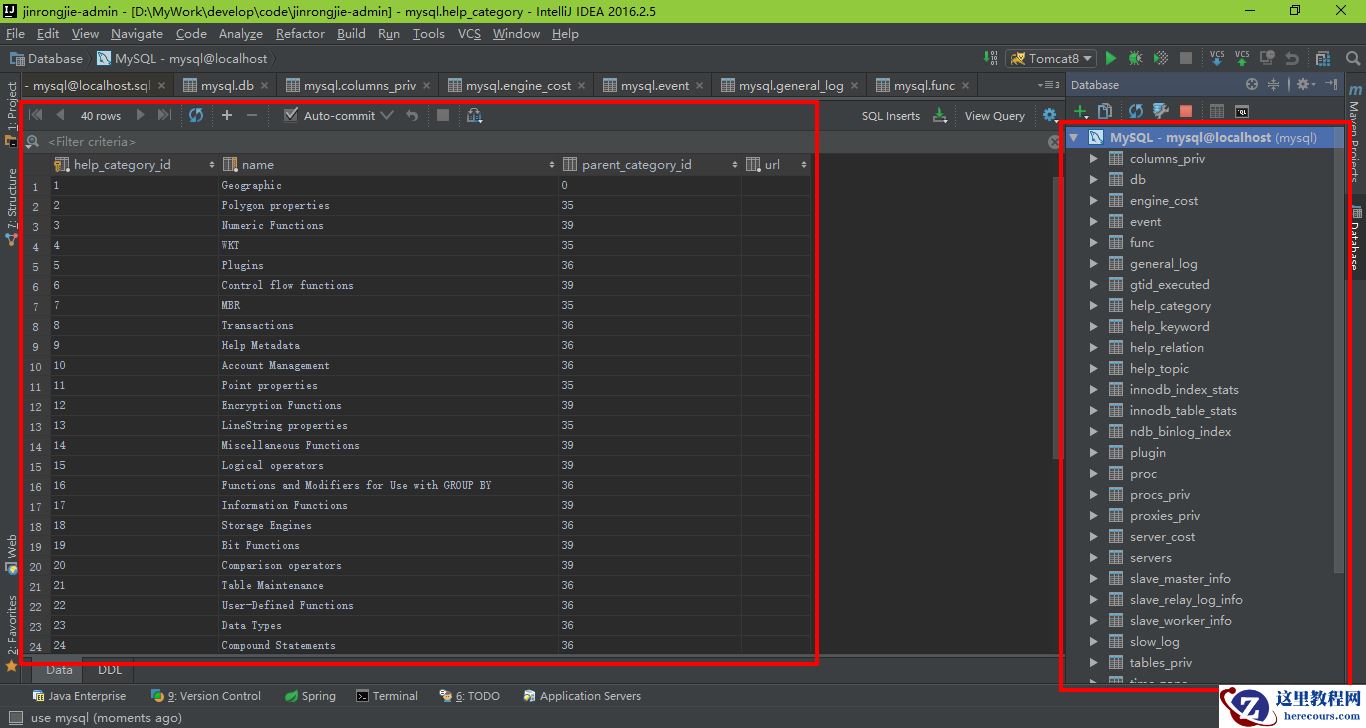This screenshot has width=1366, height=728.
Task: Click the data export download icon
Action: (940, 116)
